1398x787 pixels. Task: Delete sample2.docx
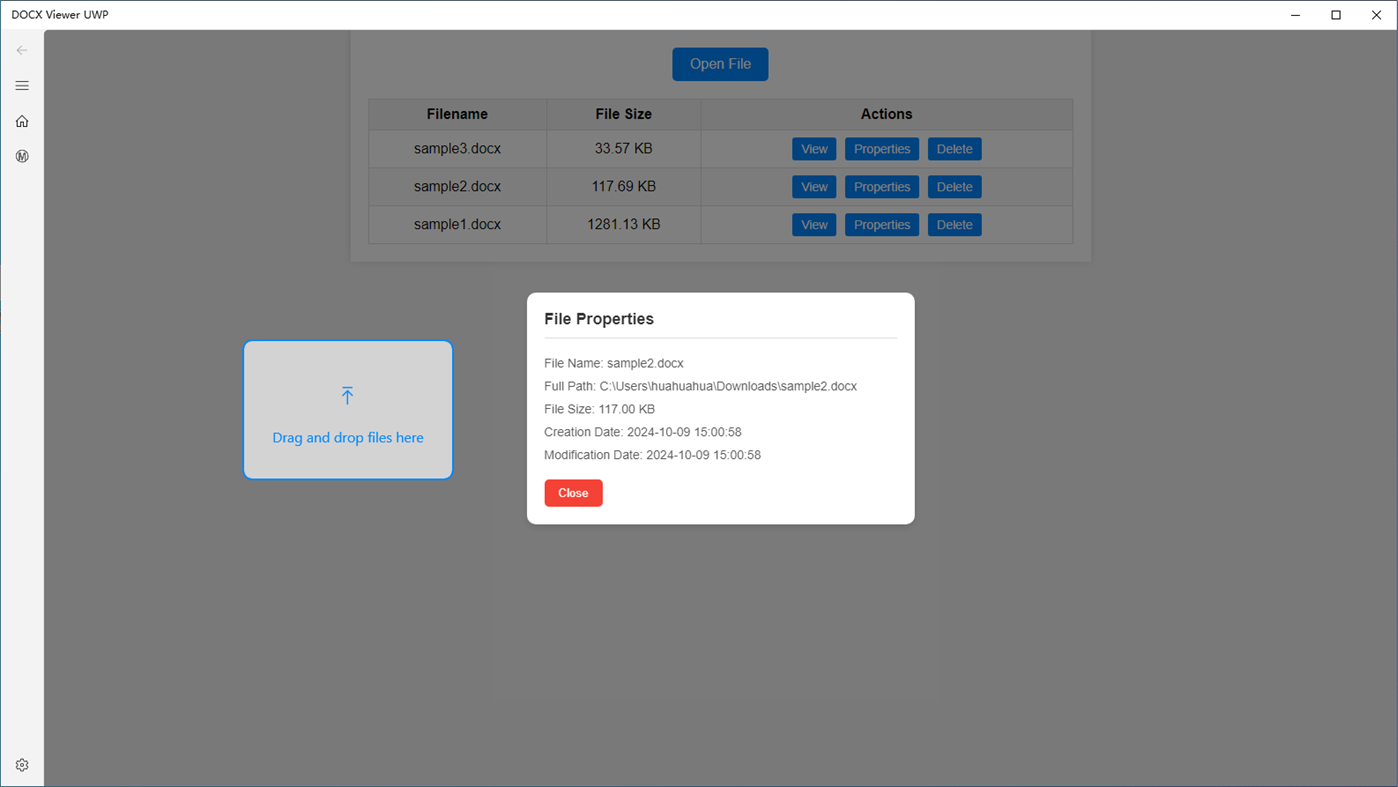[954, 187]
